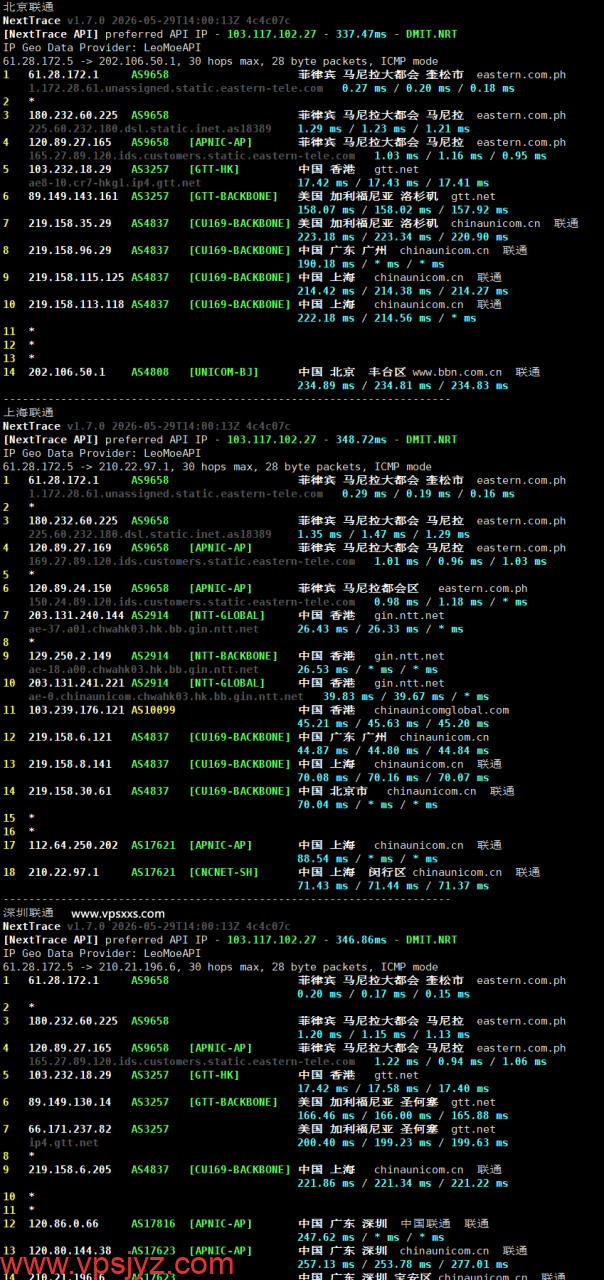Select latency value '346.86ms' in Shenzhen header
Viewport: 604px width, 1280px height.
tap(361, 940)
